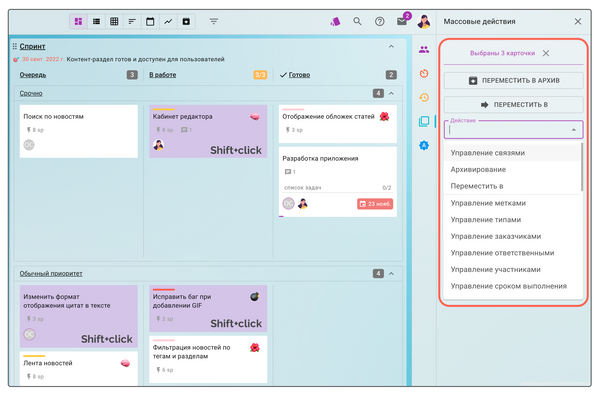This screenshot has height=395, width=600.
Task: Collapse Действие dropdown arrow
Action: (x=574, y=130)
